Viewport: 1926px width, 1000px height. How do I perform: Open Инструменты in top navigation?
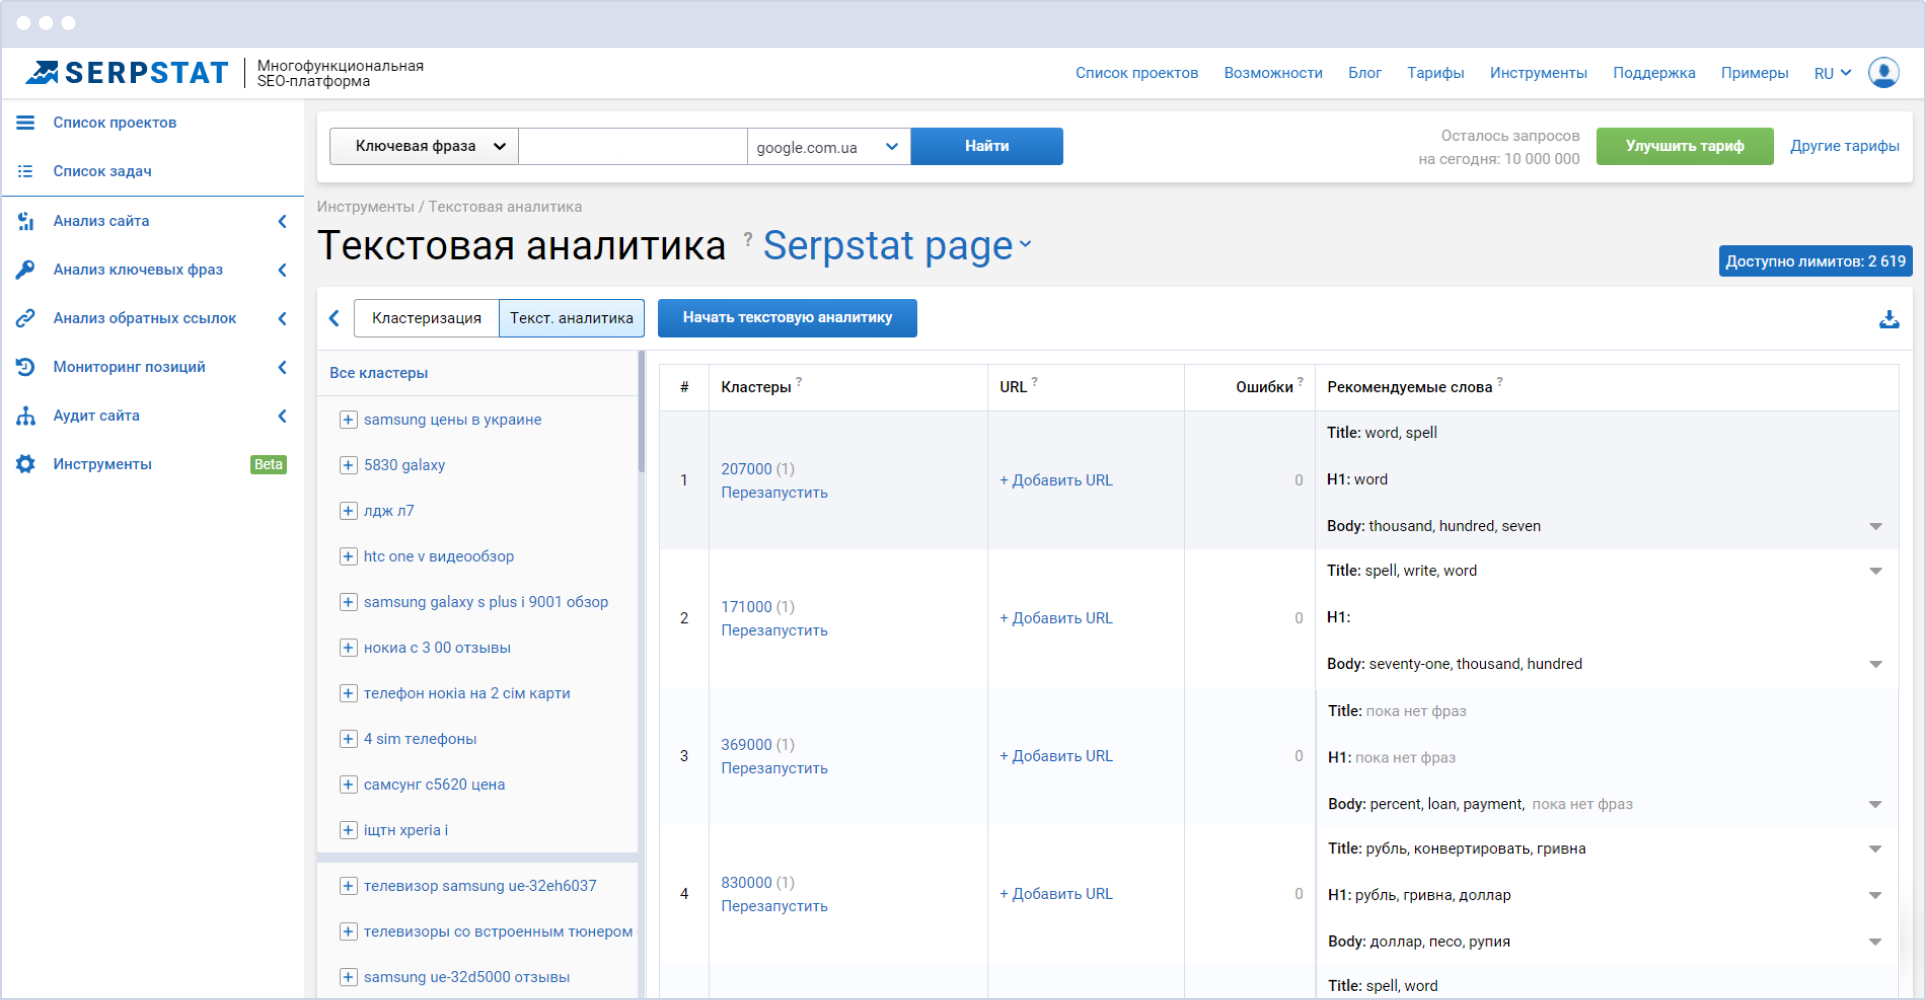[x=1538, y=73]
